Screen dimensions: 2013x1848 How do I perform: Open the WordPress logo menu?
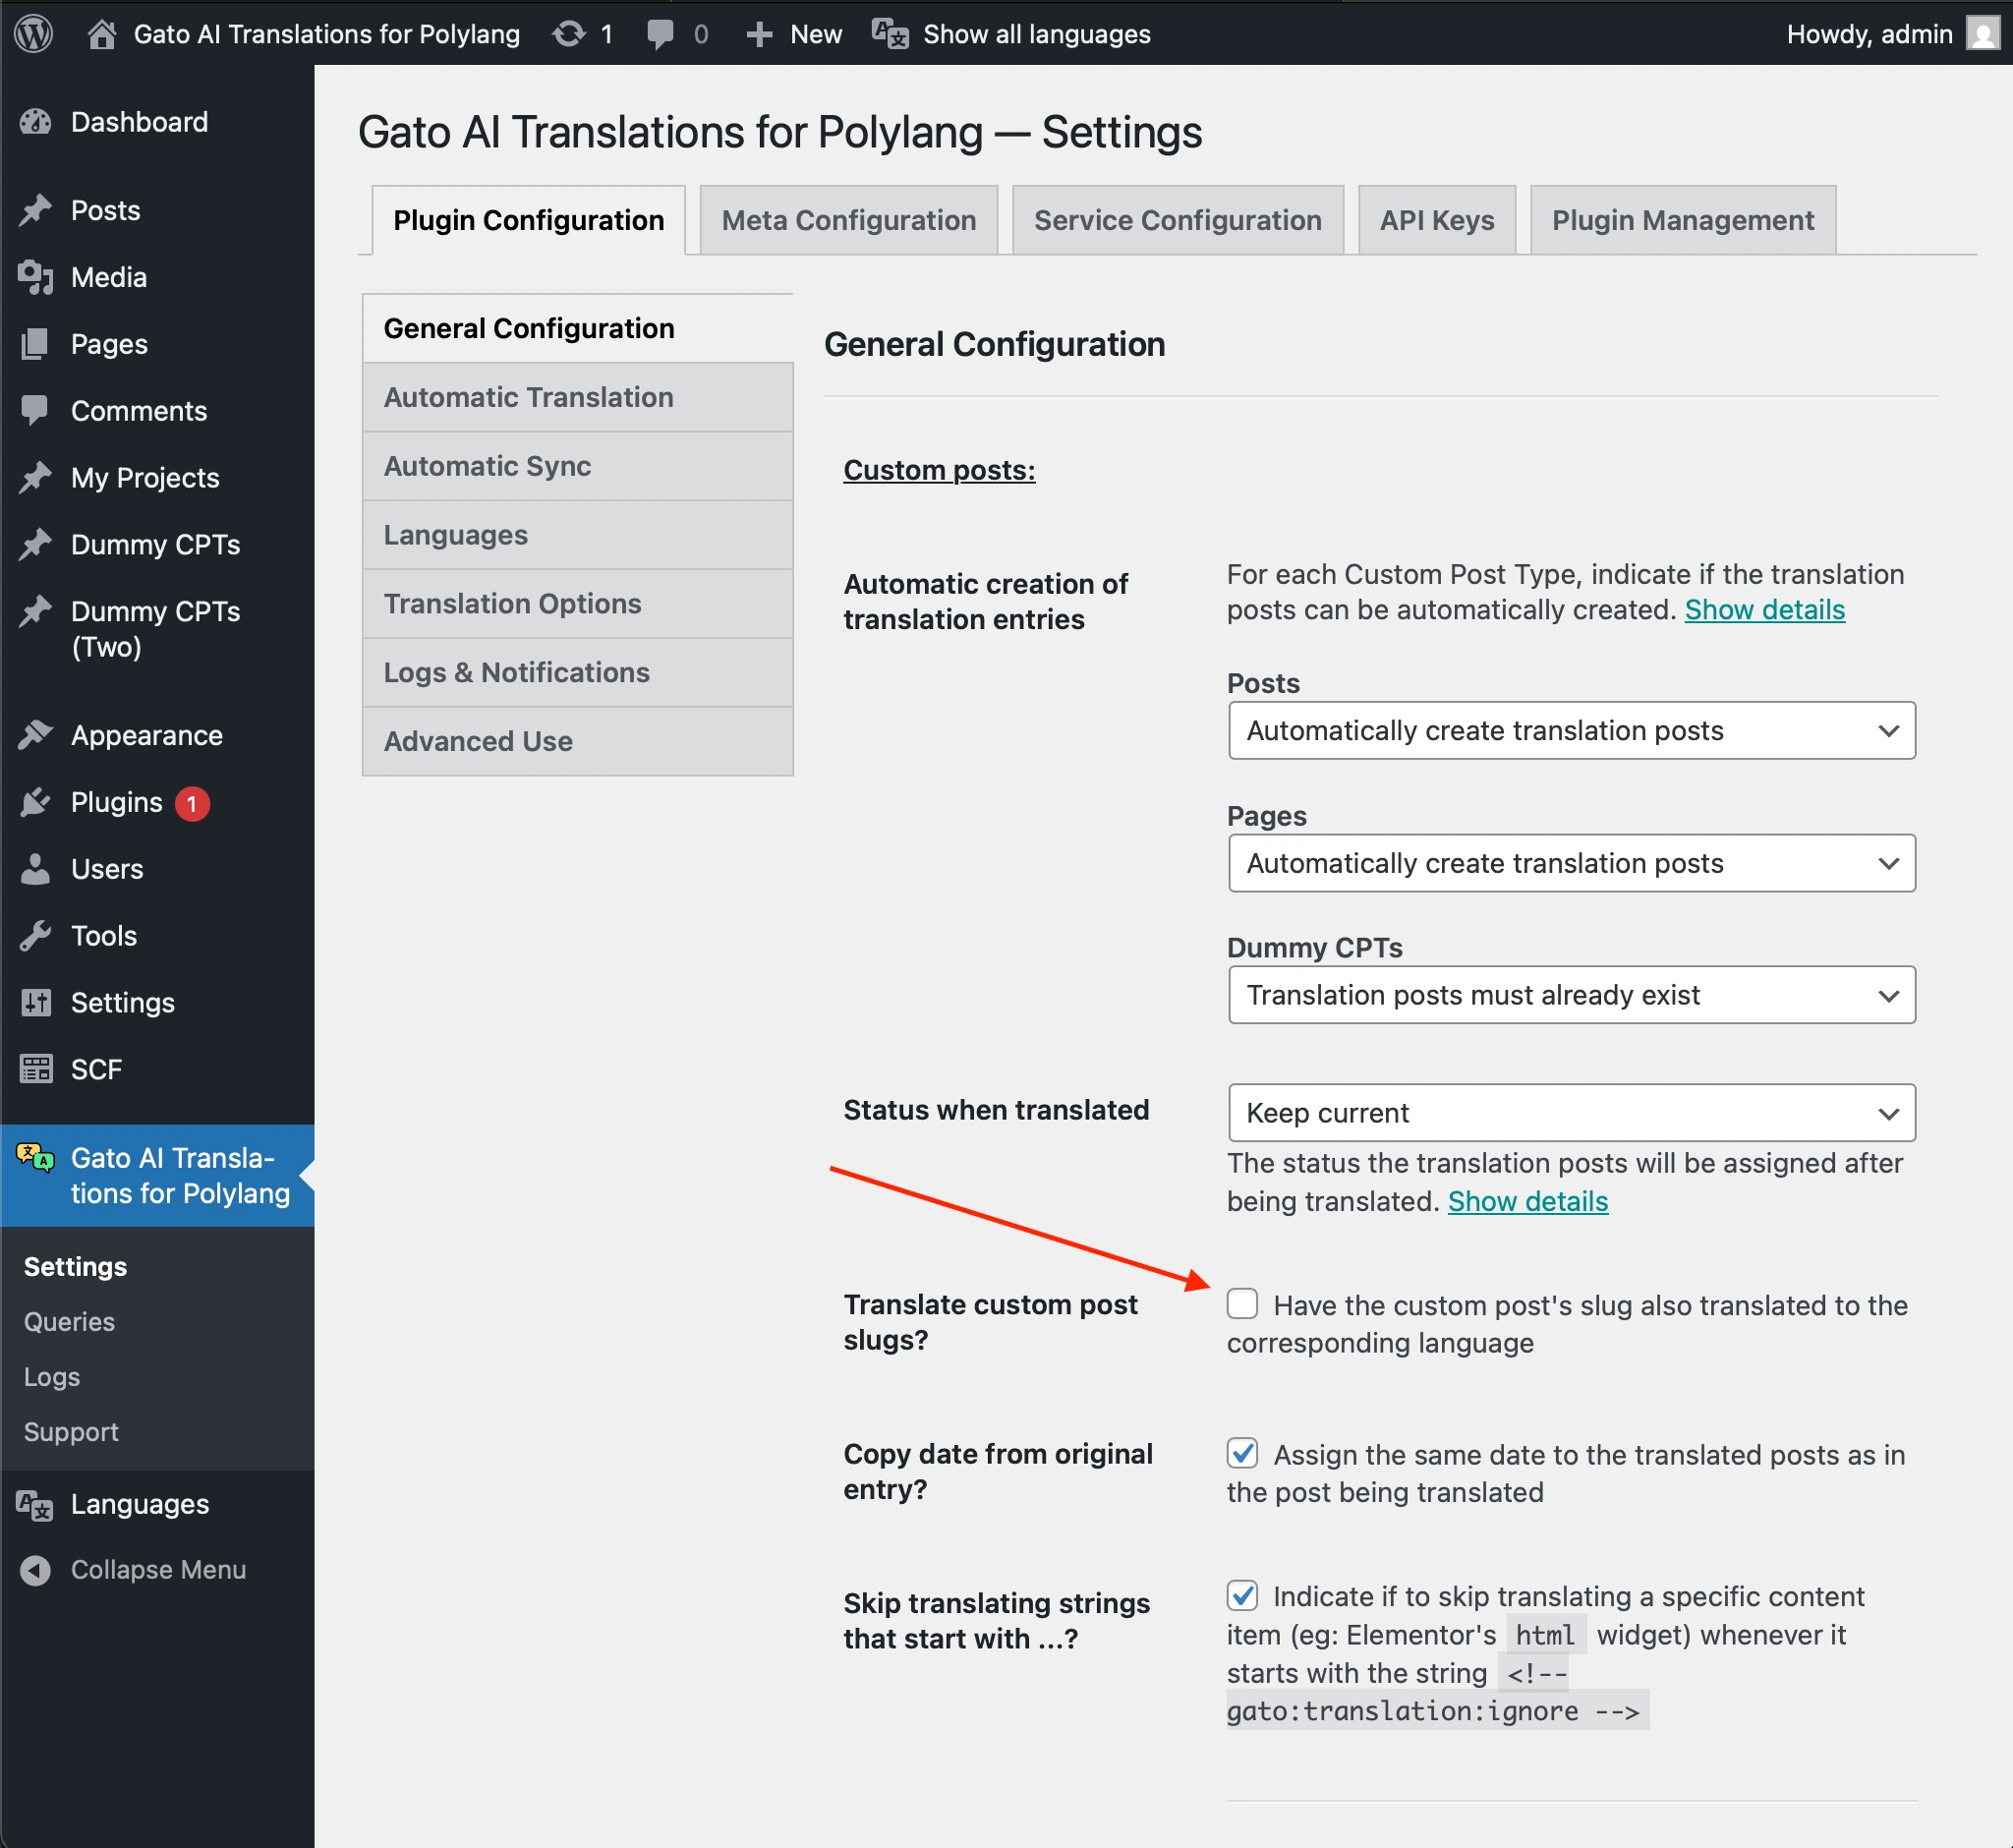[x=33, y=33]
